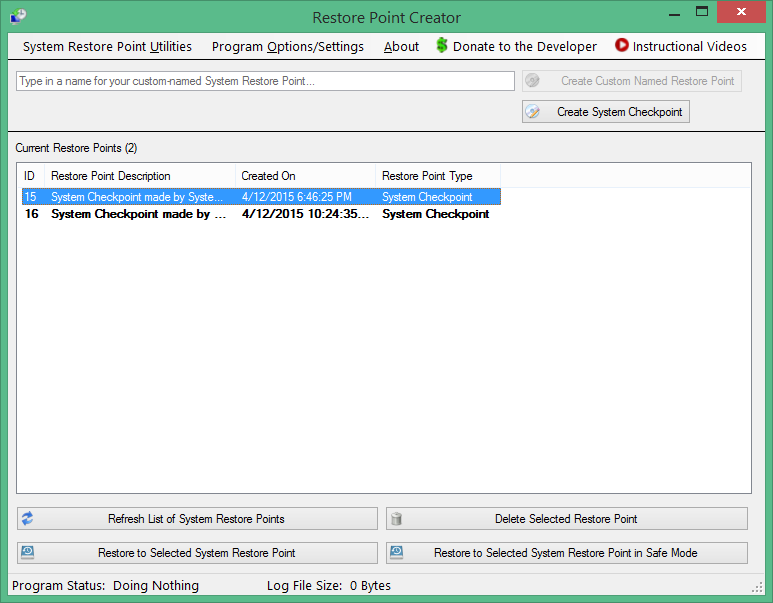The height and width of the screenshot is (603, 773).
Task: Select restore point created at 6:46:25 PM
Action: tap(295, 197)
